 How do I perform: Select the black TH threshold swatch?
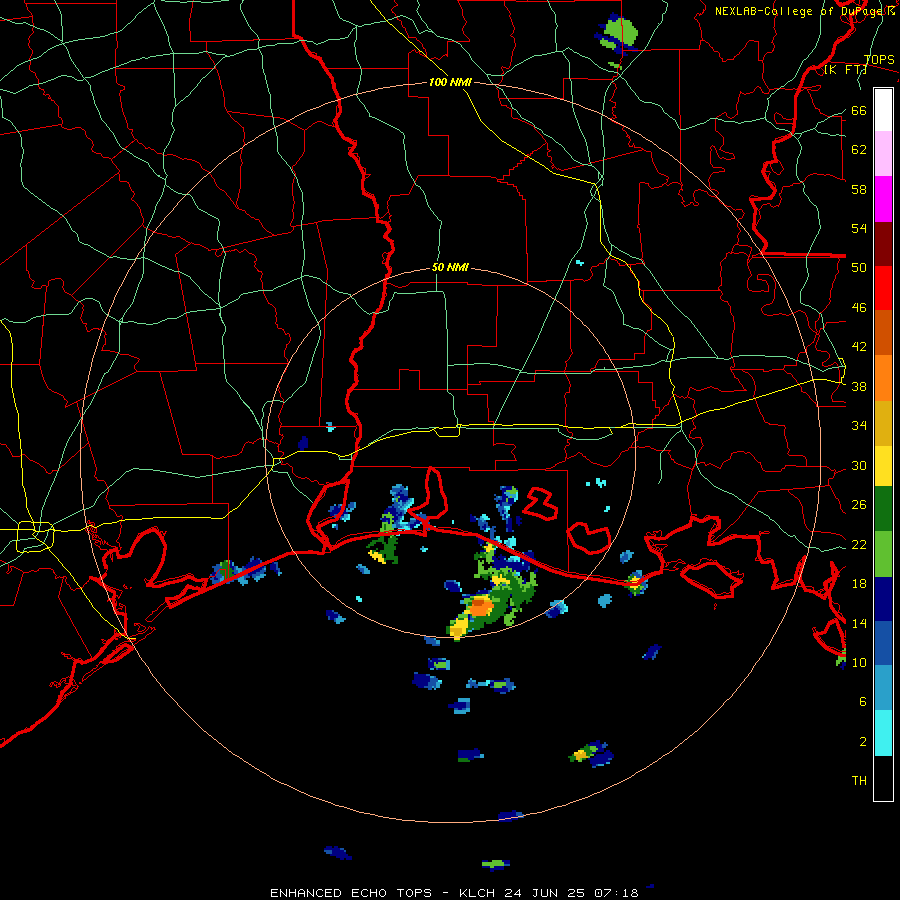[883, 778]
